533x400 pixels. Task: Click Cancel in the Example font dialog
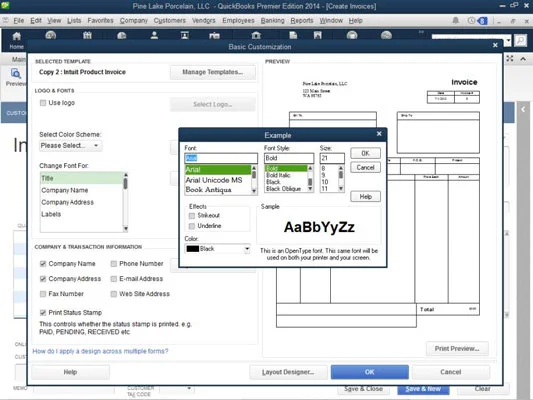pos(365,168)
